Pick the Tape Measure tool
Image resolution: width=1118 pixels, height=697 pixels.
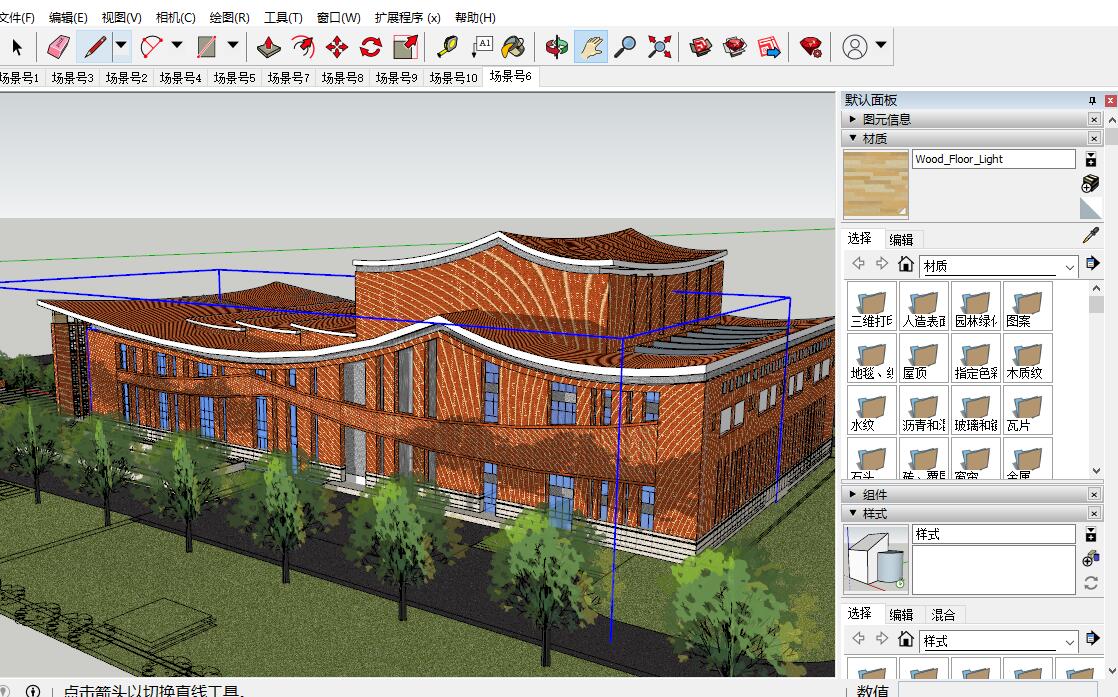(x=448, y=46)
